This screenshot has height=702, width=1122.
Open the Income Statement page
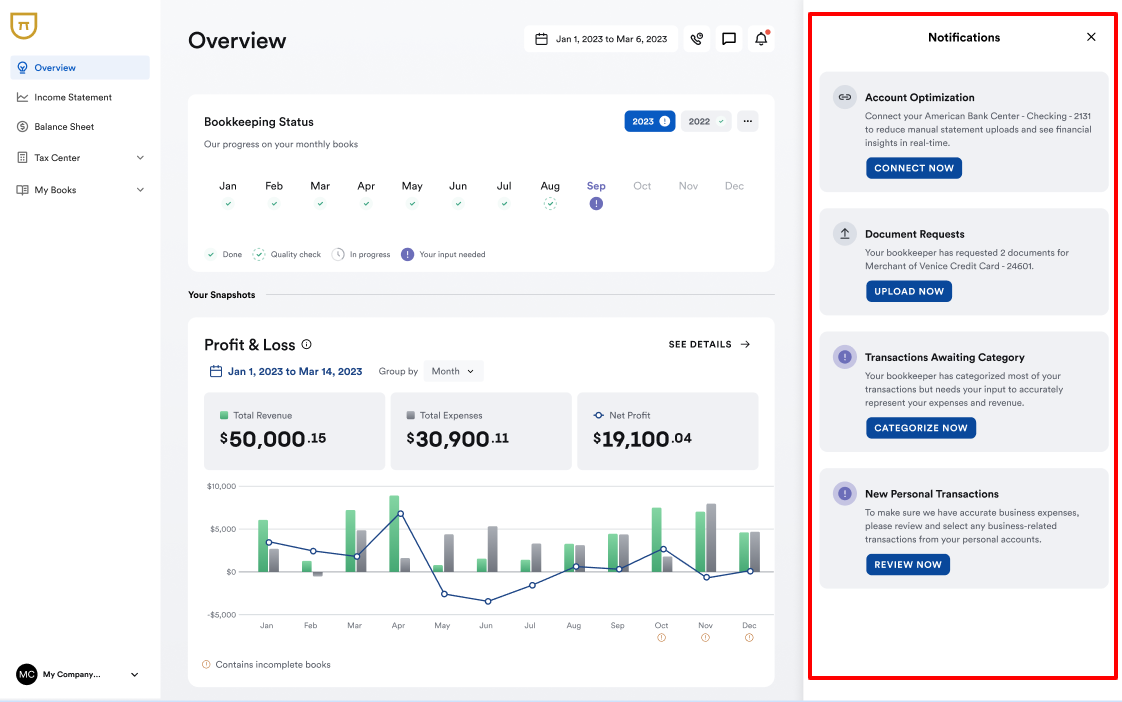[73, 97]
